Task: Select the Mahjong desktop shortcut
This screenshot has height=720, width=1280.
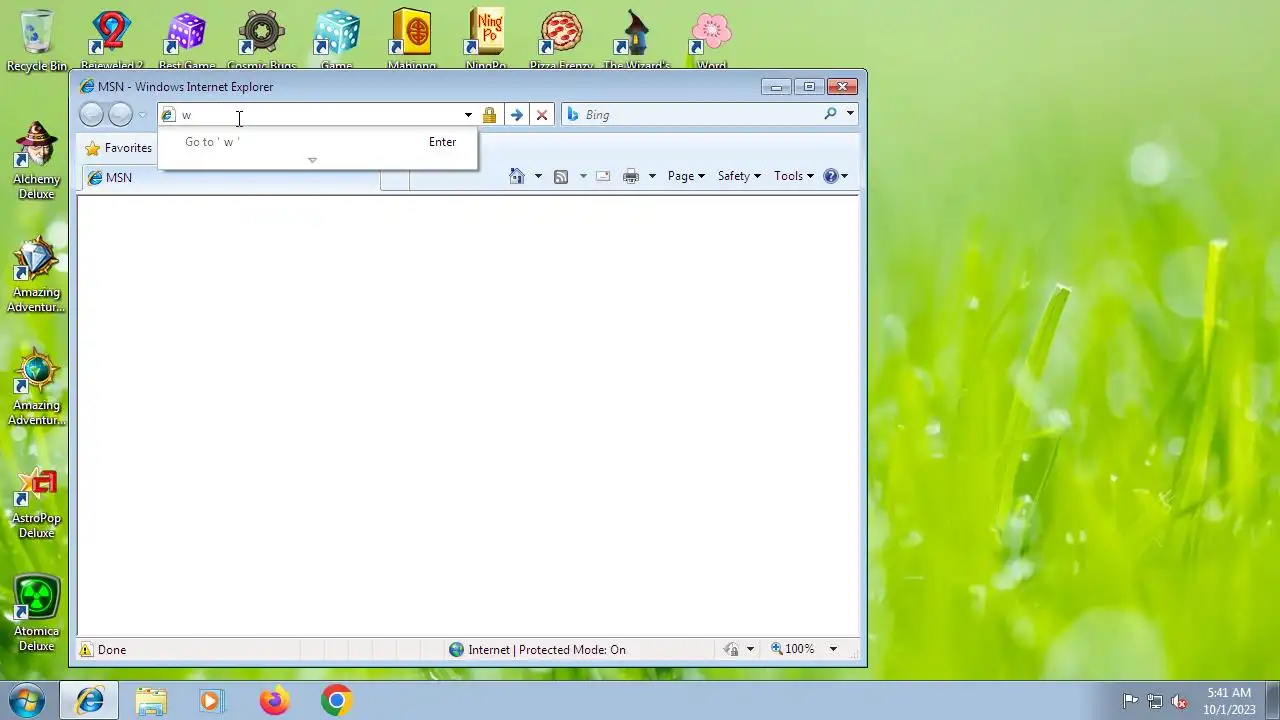Action: coord(412,42)
